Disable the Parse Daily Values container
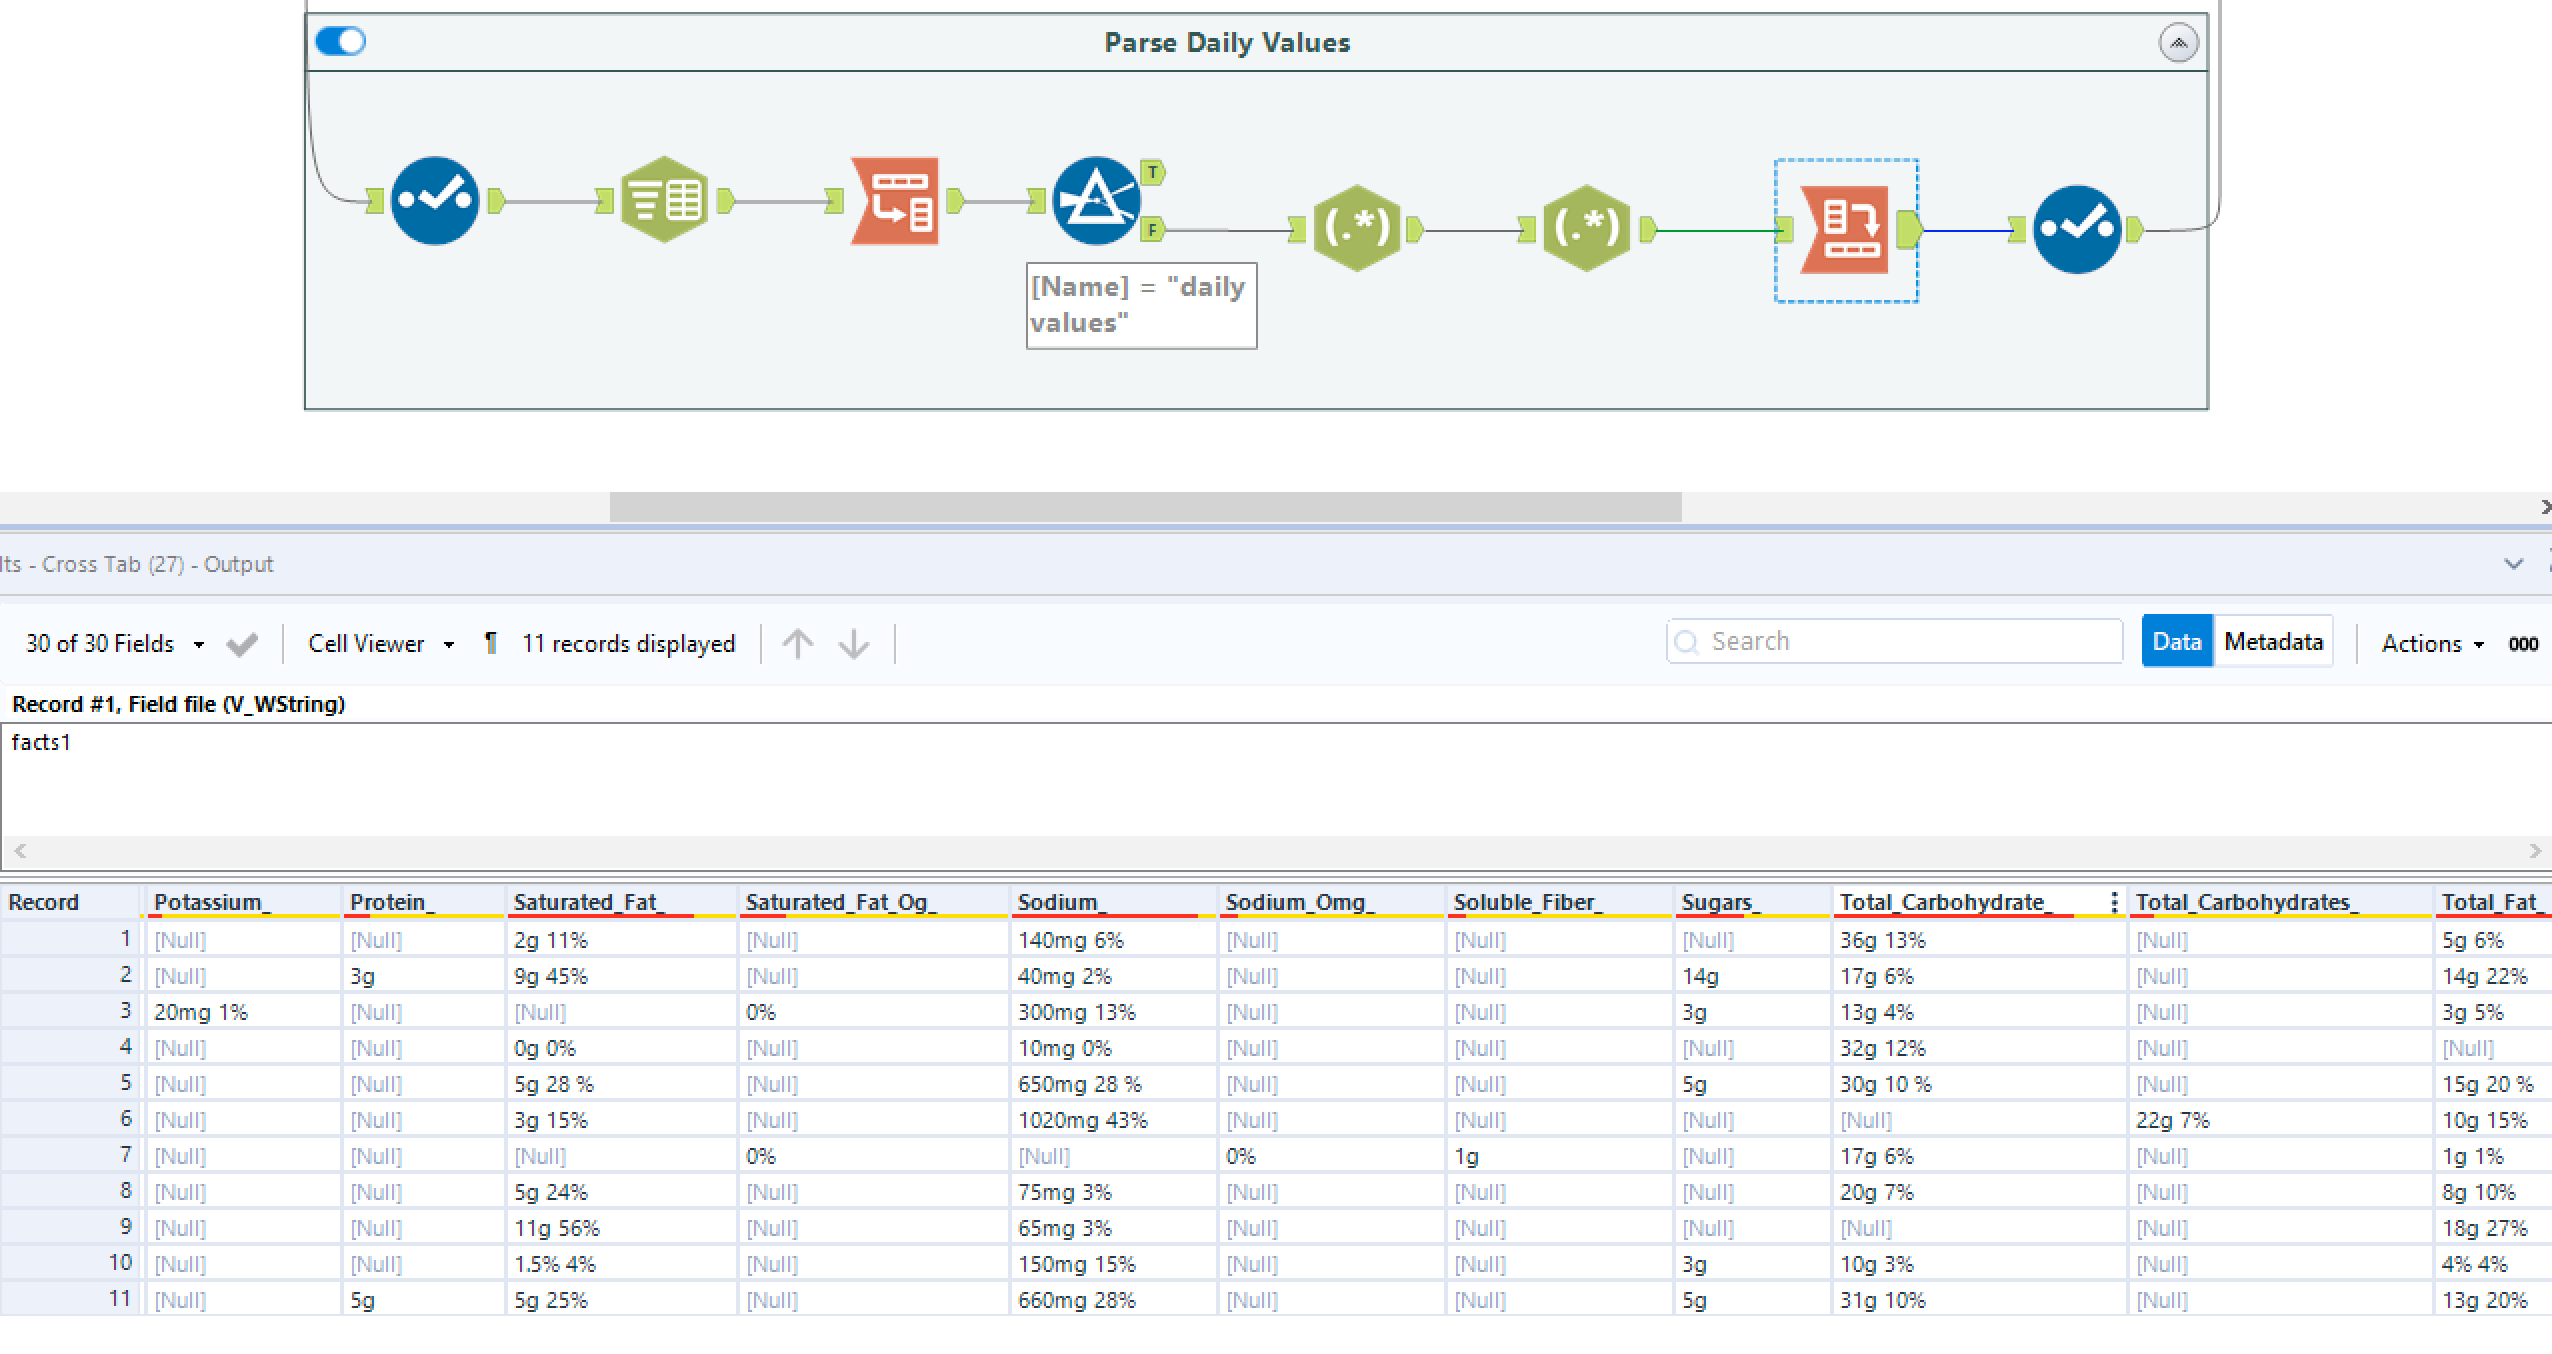The width and height of the screenshot is (2552, 1354). [x=339, y=41]
